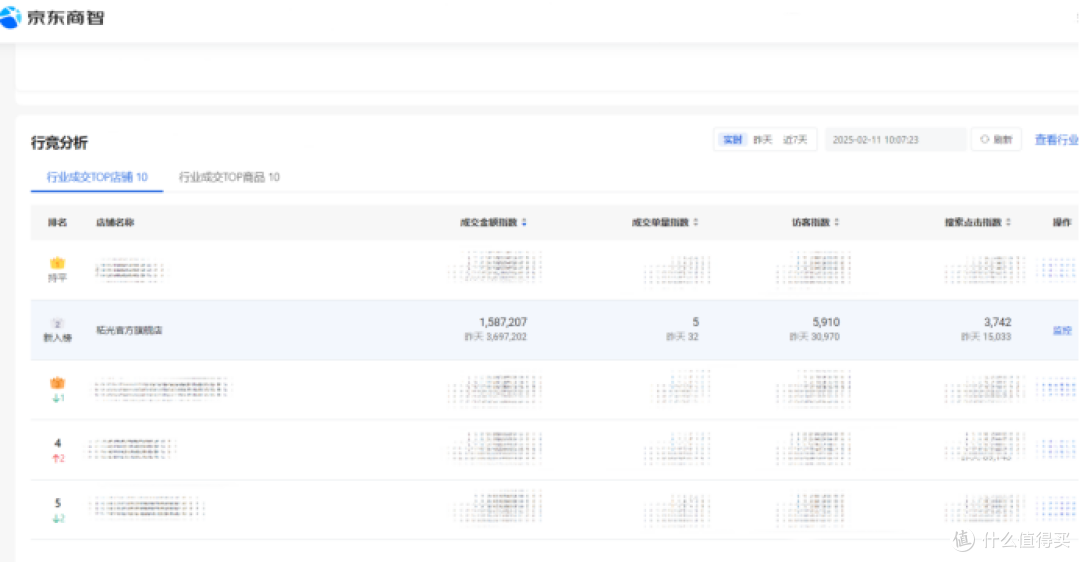Click the rank number 5
The height and width of the screenshot is (562, 1080).
[57, 503]
